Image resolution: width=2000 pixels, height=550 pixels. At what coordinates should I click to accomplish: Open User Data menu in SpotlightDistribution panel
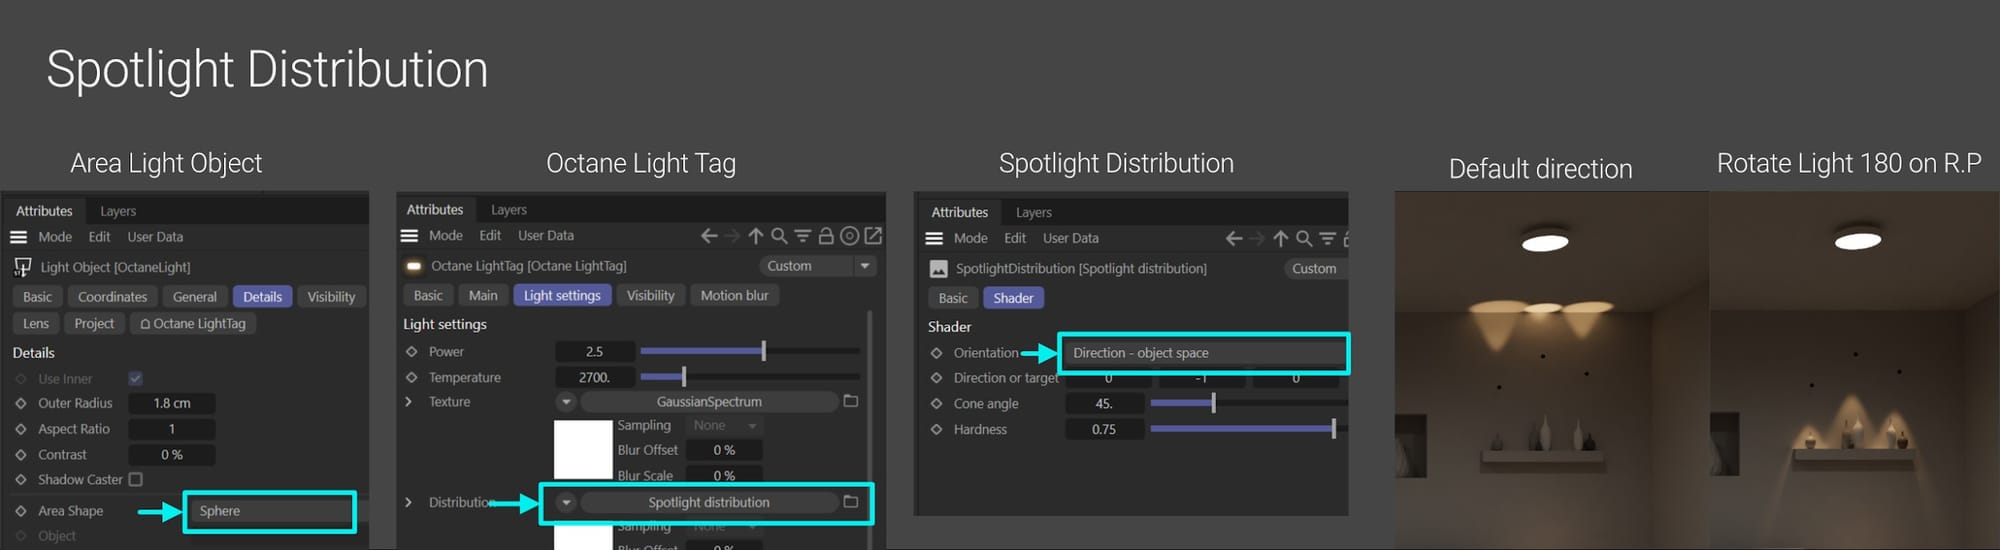1070,238
